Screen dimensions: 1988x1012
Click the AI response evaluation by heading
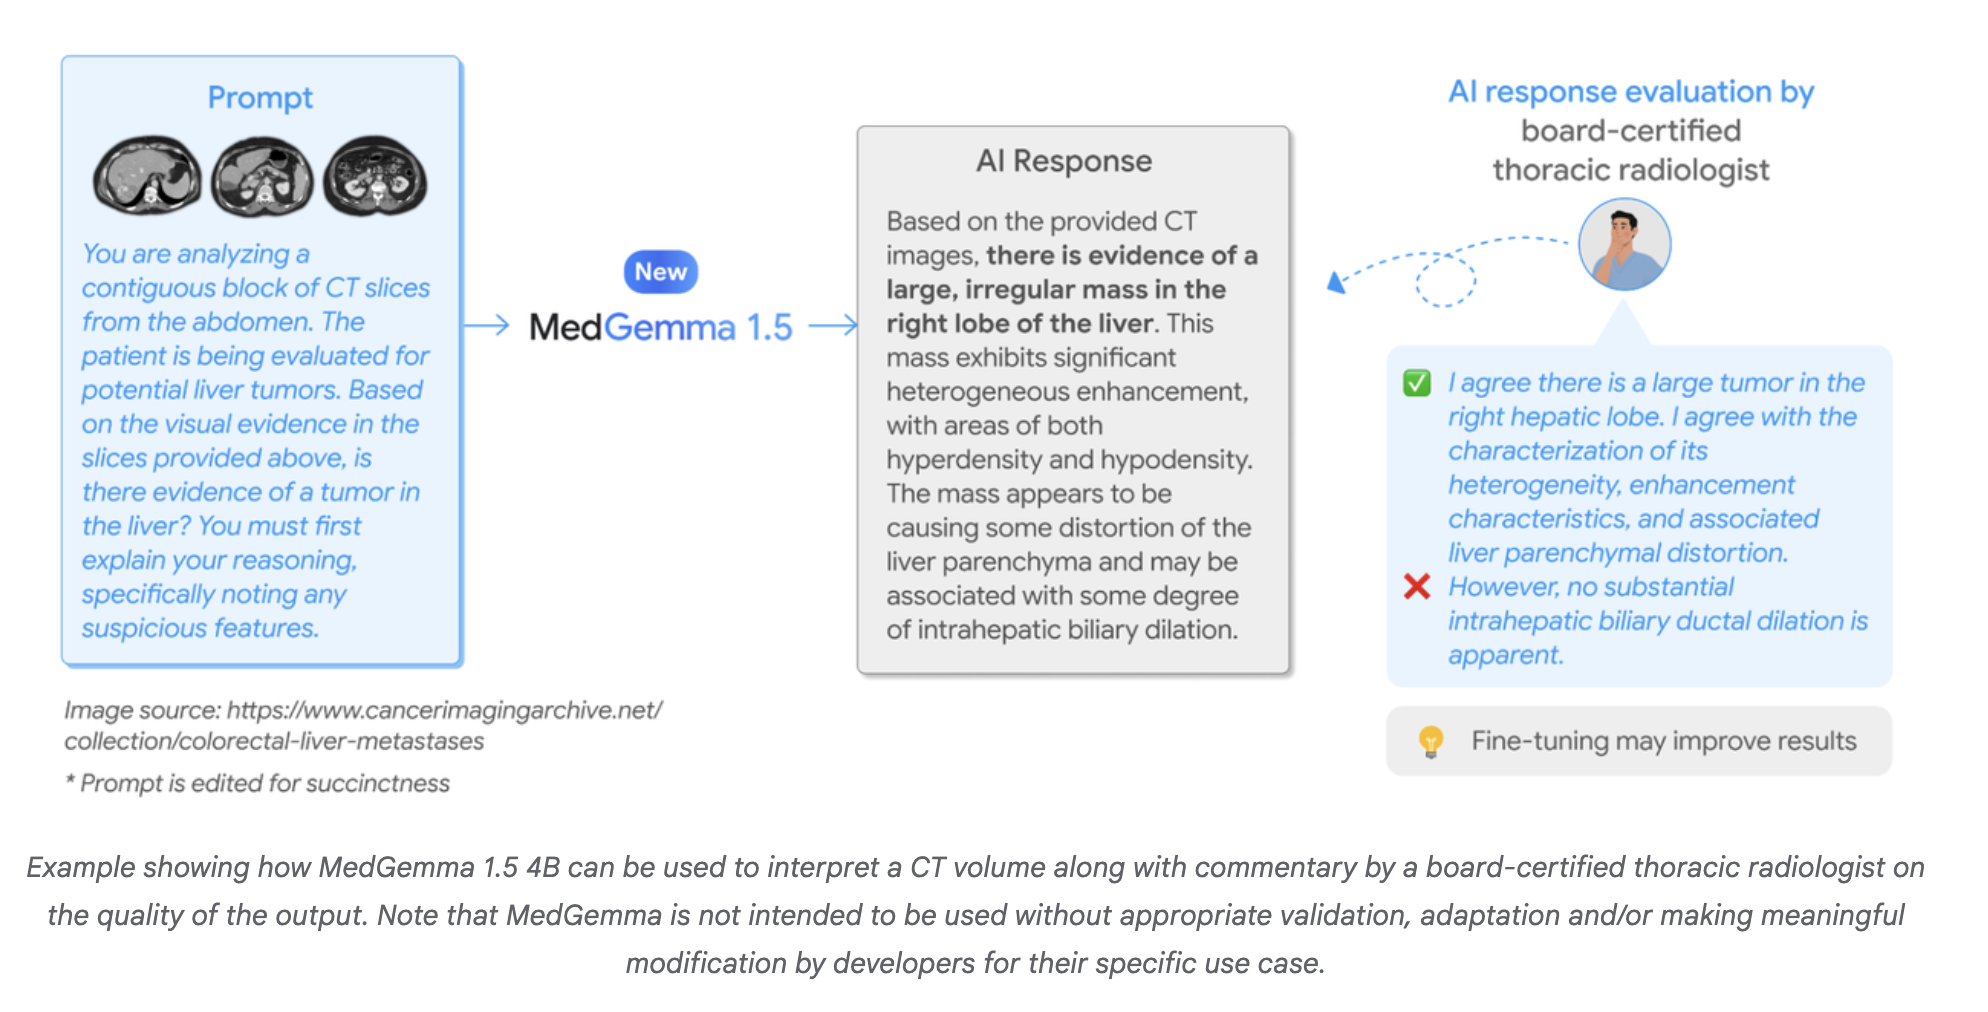tap(1631, 92)
